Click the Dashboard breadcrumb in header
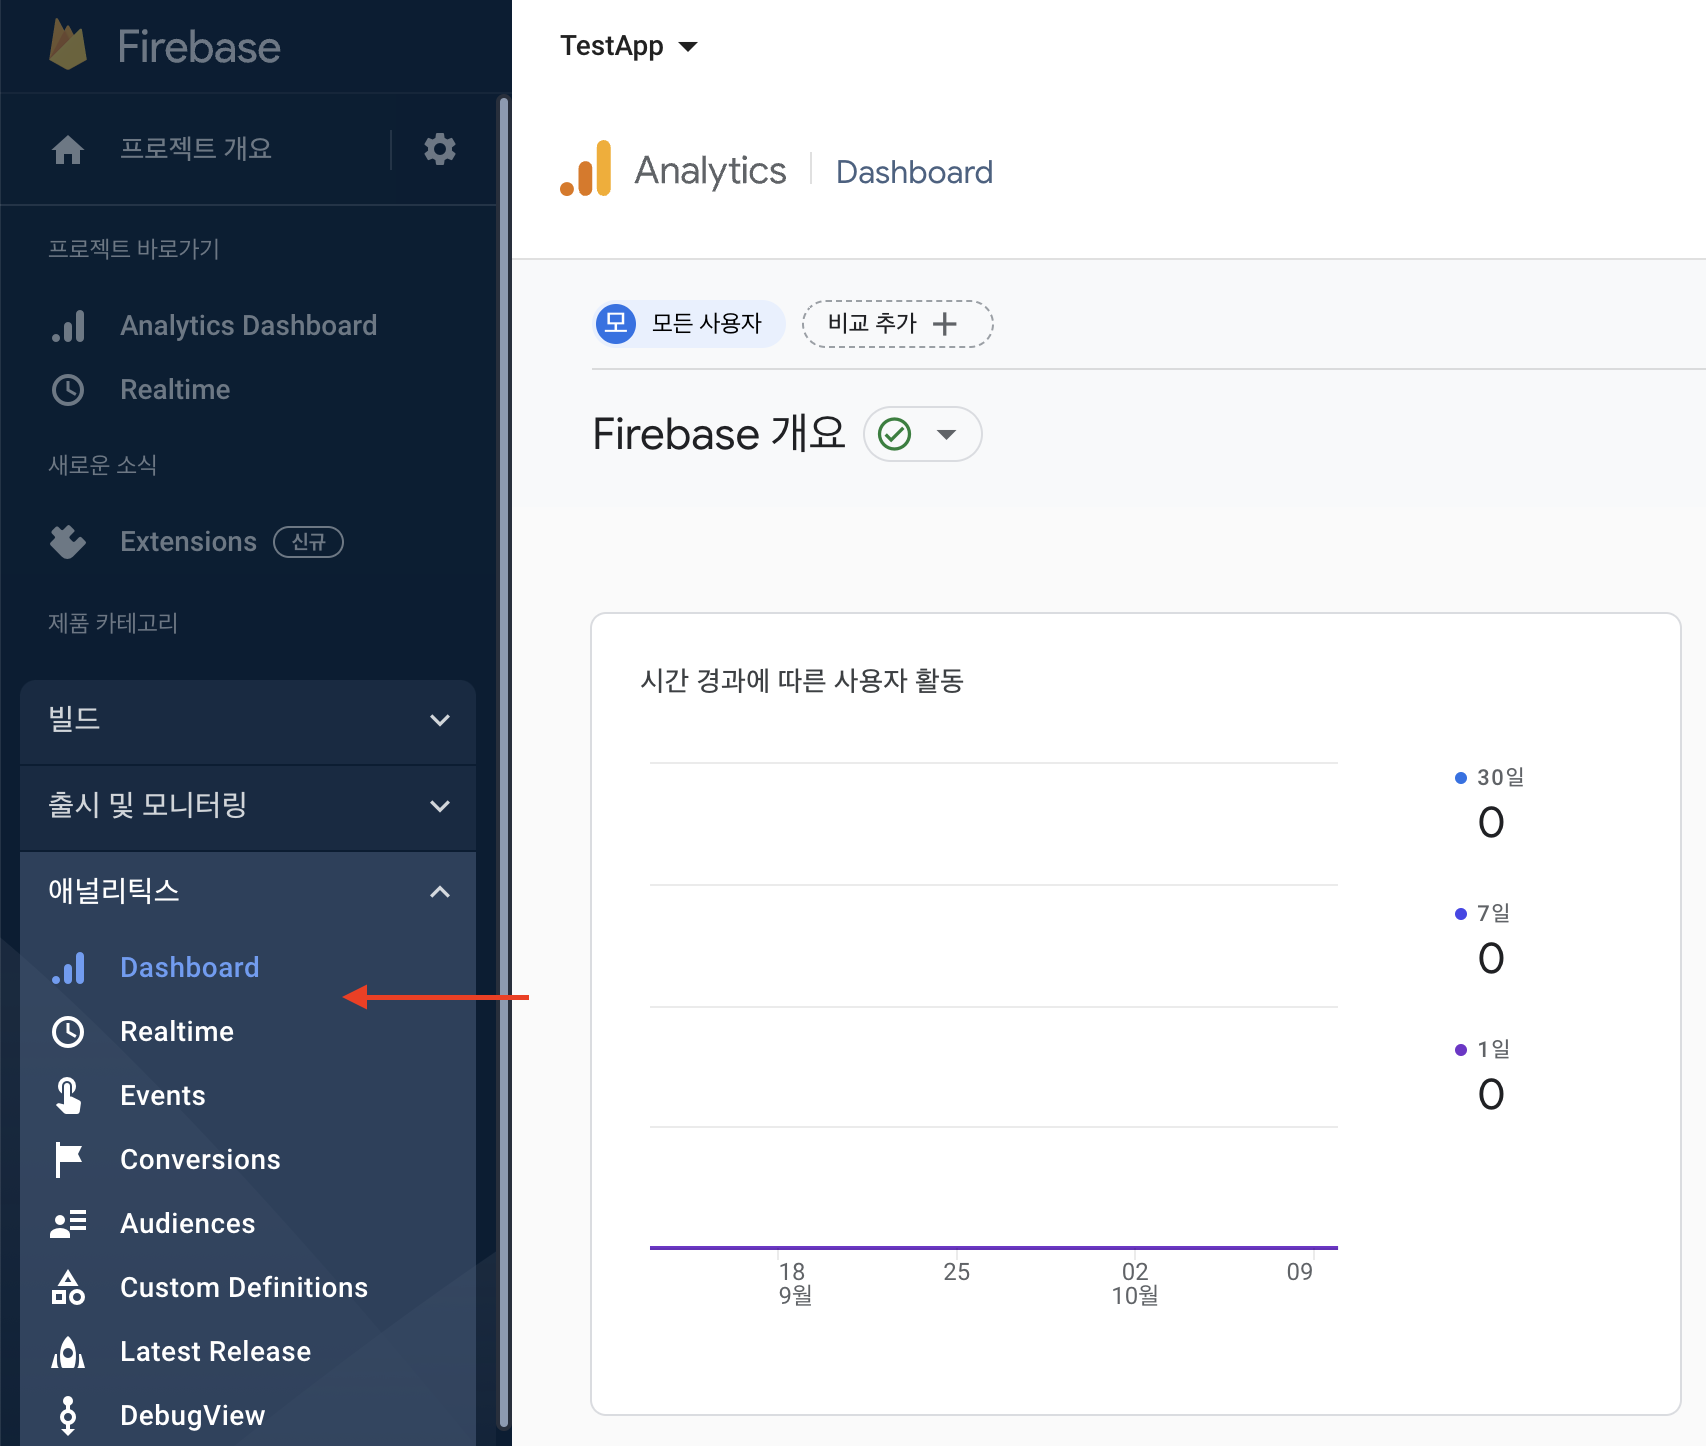Screen dimensions: 1706x1446 (914, 172)
